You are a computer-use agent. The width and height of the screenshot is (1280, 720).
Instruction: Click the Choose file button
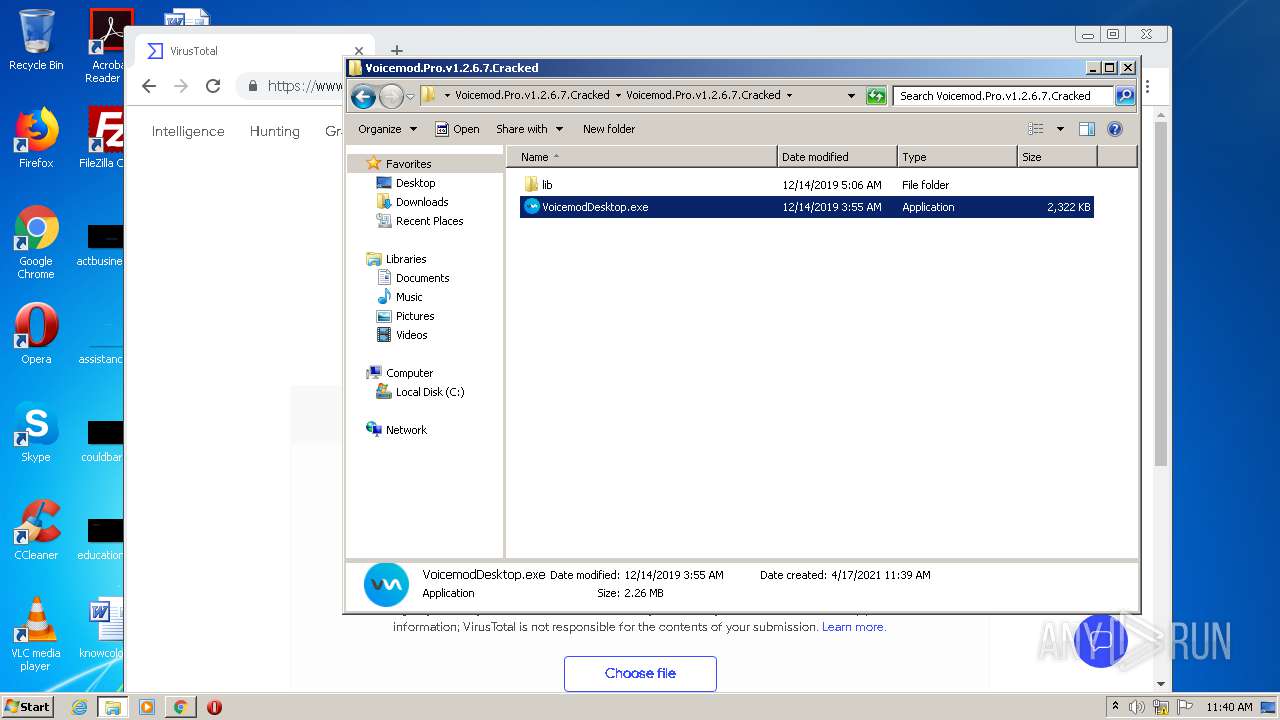[640, 673]
